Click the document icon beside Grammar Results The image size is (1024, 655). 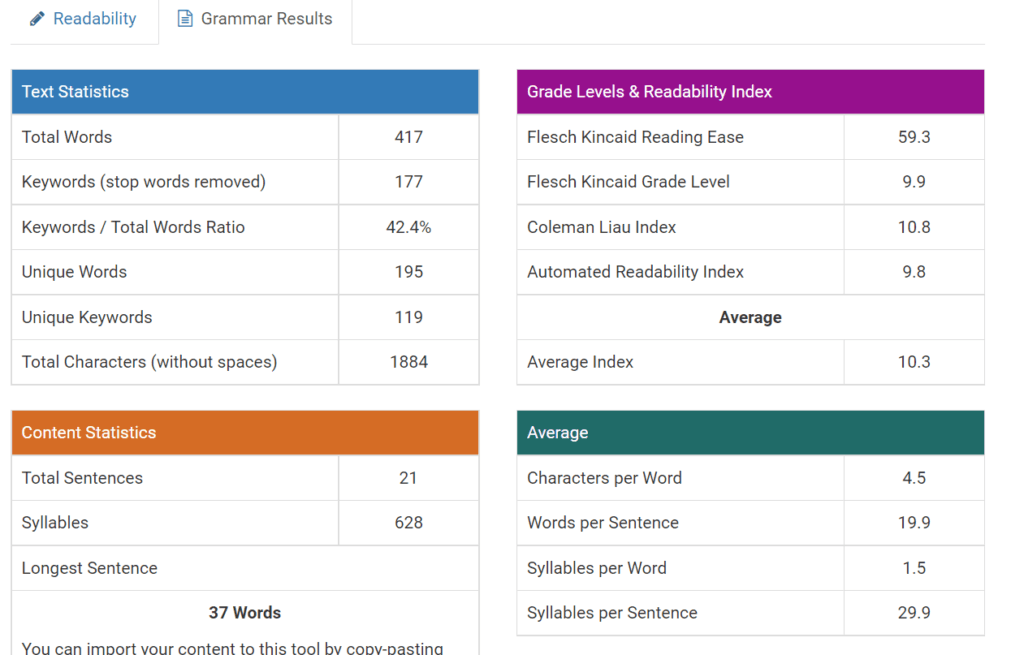[184, 19]
